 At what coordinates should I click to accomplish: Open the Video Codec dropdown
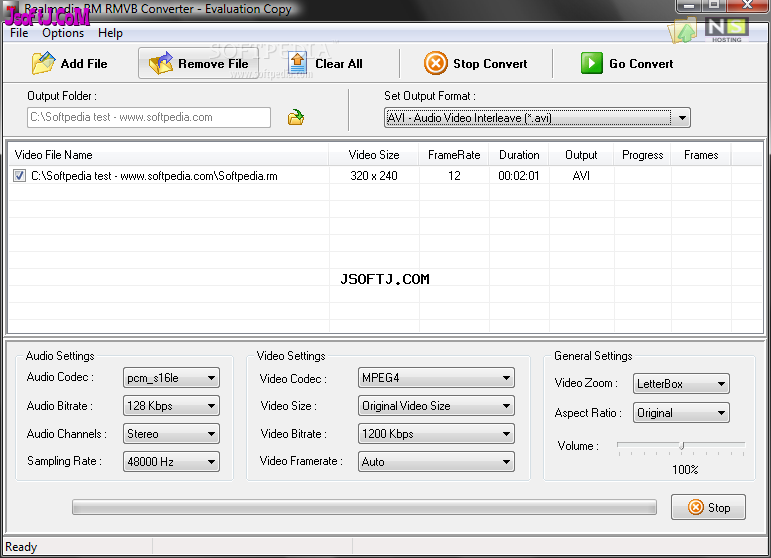(x=436, y=378)
